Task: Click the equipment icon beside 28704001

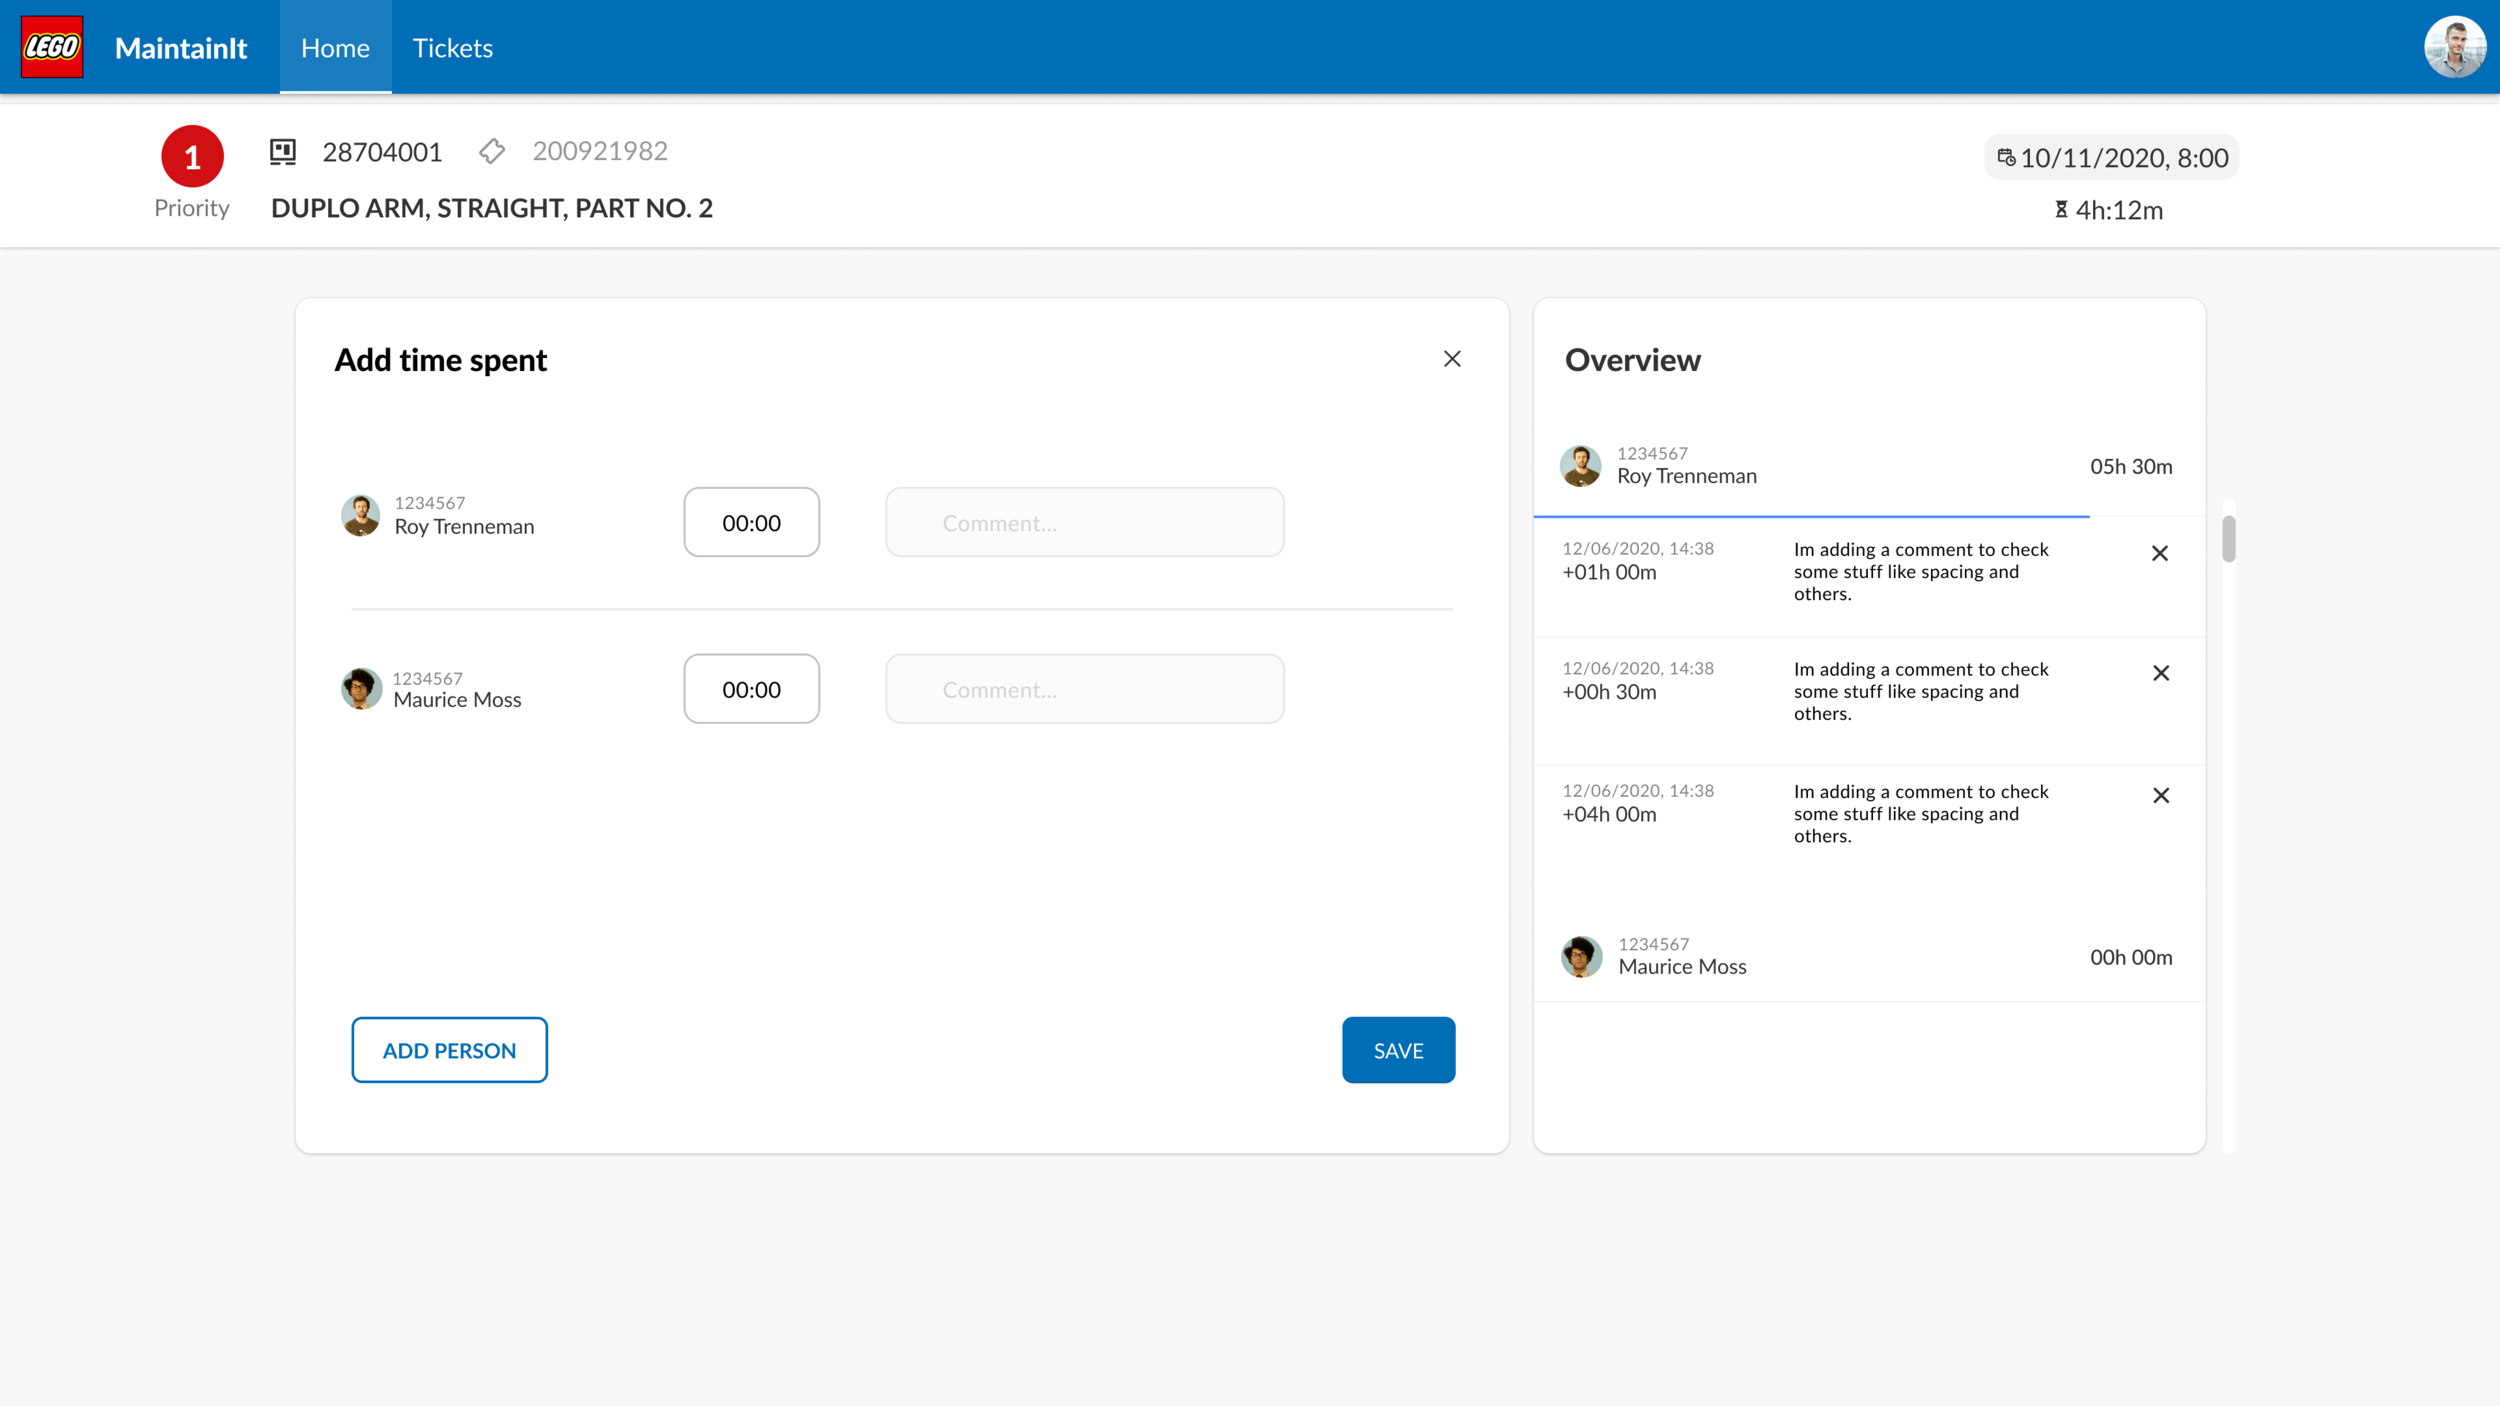Action: click(x=283, y=152)
